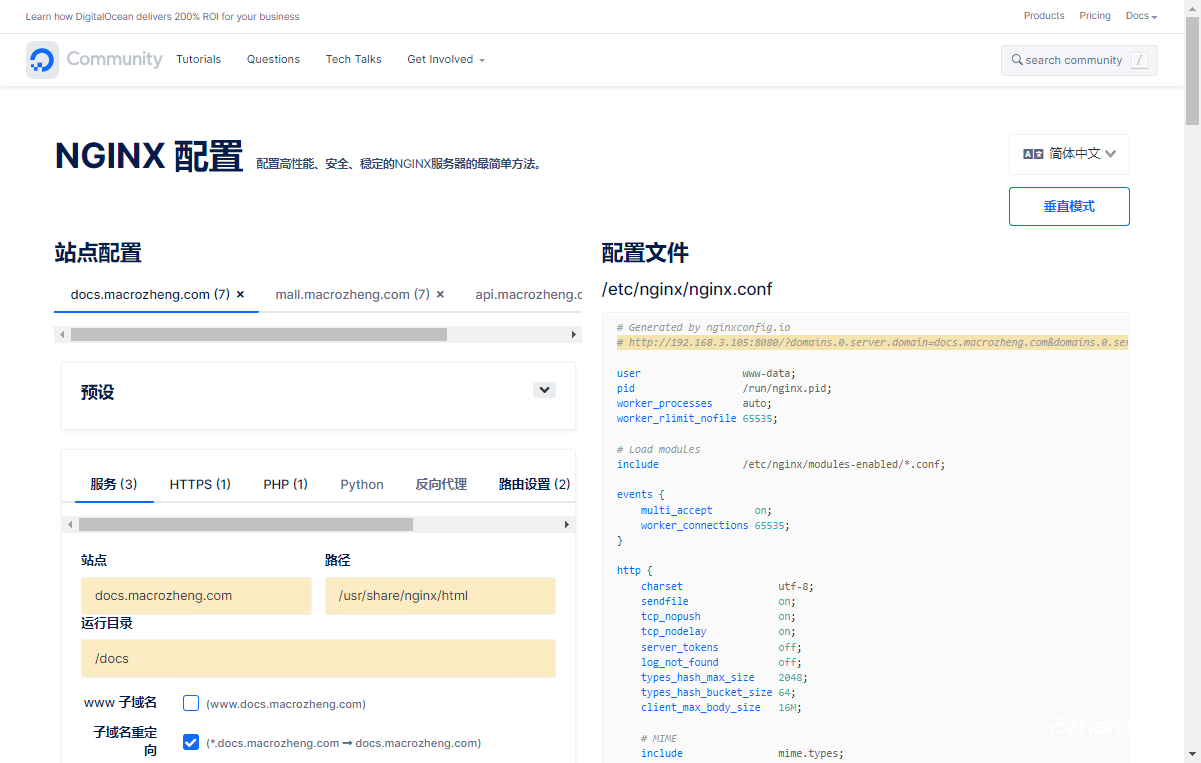Click the 站点 input containing docs.macrozheng.com
The width and height of the screenshot is (1201, 763).
pyautogui.click(x=196, y=595)
